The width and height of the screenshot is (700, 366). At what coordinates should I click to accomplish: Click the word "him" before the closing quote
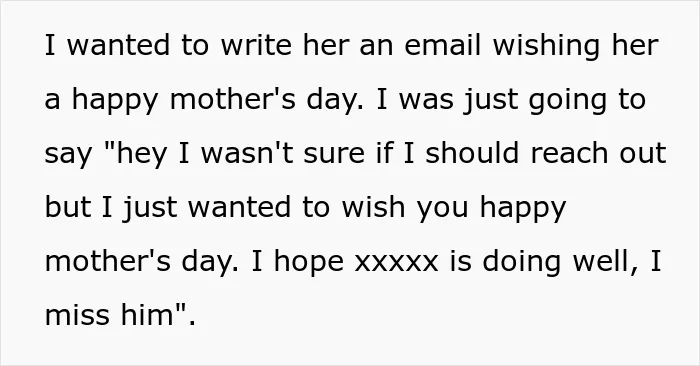[143, 315]
